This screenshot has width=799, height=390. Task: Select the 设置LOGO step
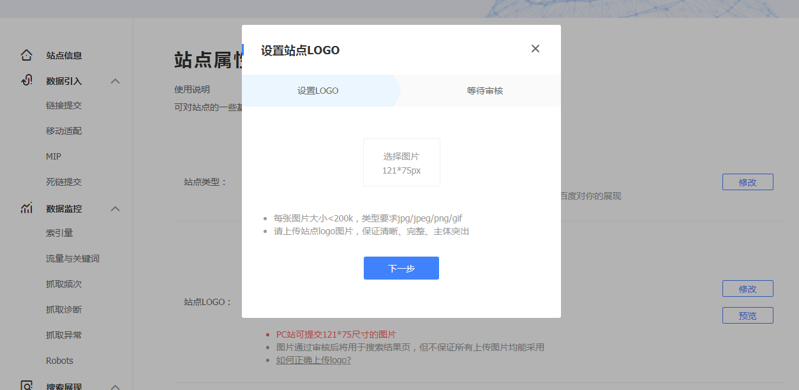pos(318,91)
